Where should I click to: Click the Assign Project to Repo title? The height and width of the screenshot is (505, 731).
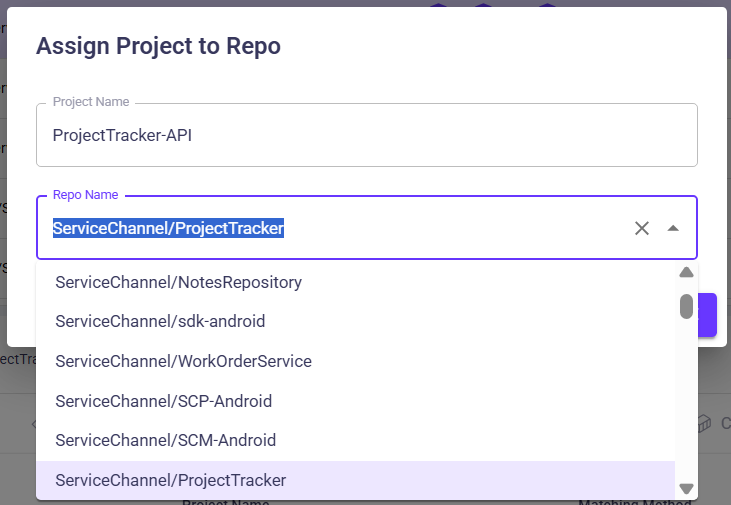[158, 46]
